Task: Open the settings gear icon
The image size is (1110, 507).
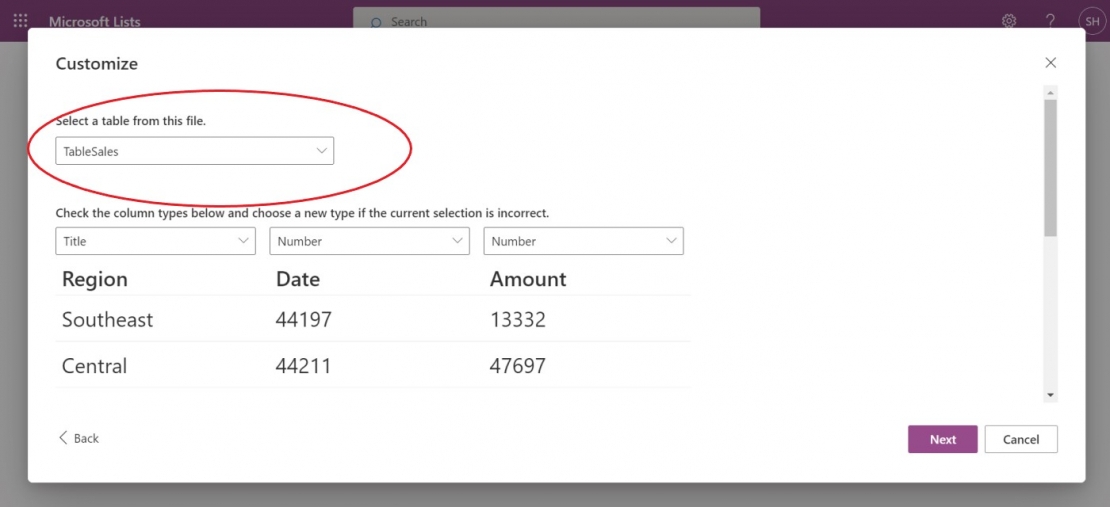Action: [x=1009, y=21]
